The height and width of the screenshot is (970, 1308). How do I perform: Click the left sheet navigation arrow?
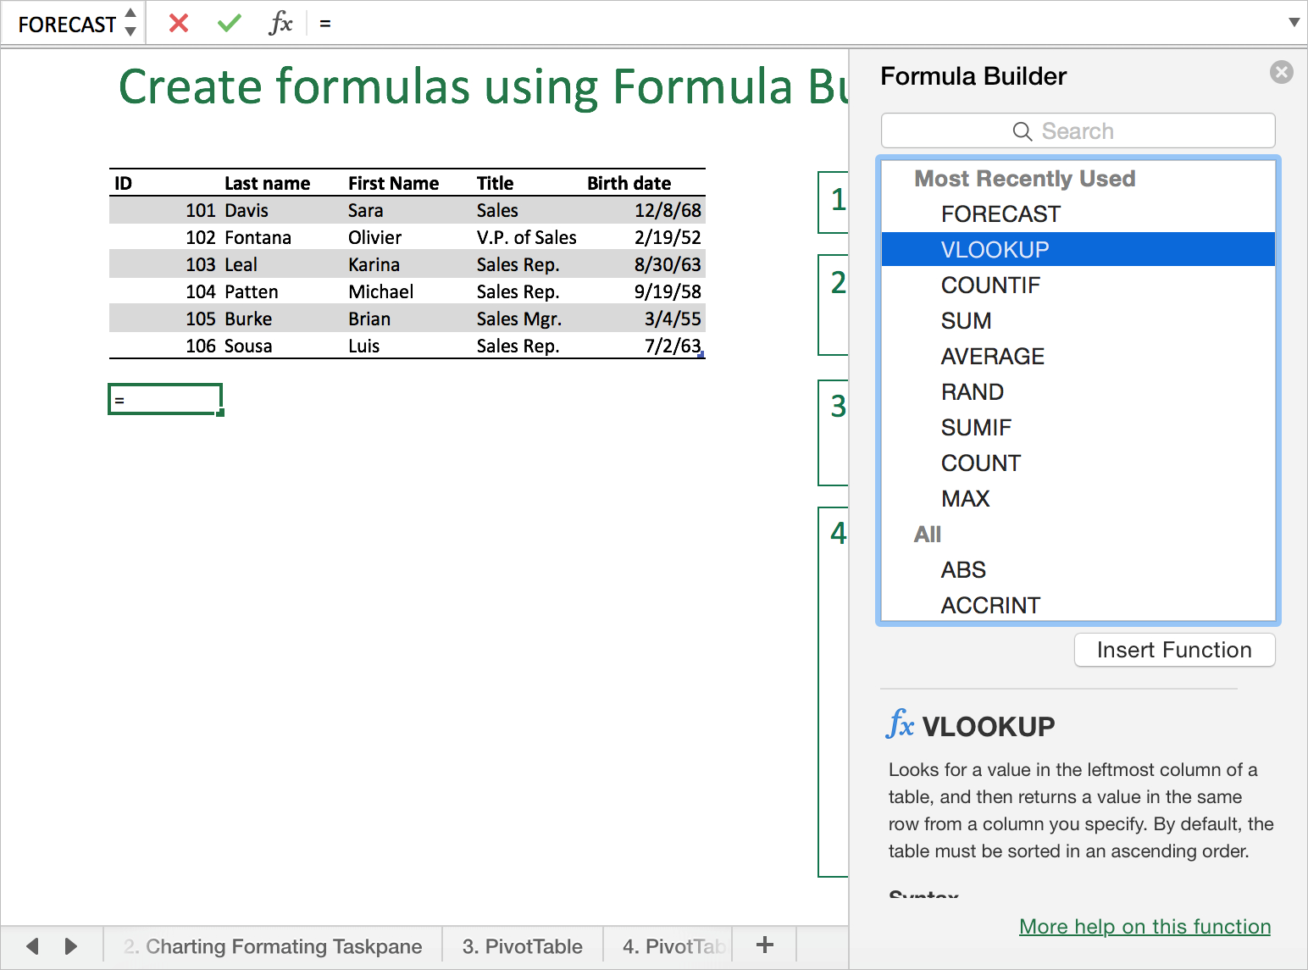tap(32, 945)
